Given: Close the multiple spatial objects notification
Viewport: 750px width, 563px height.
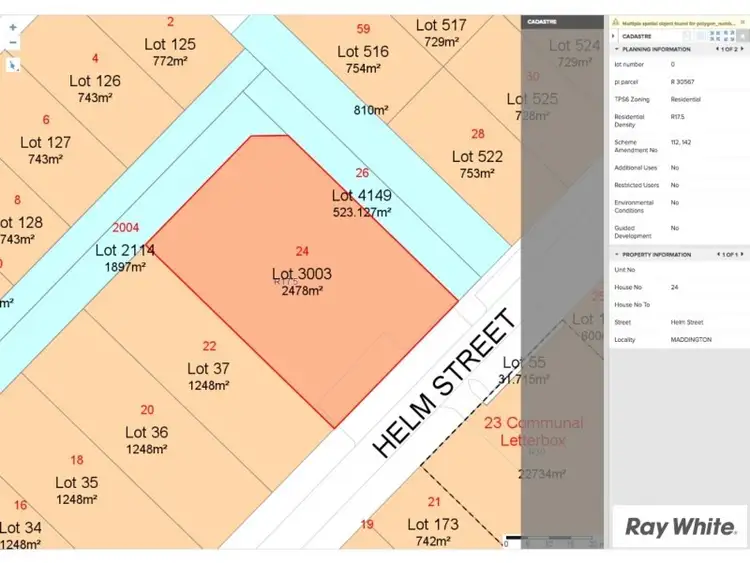Looking at the screenshot, I should point(741,21).
